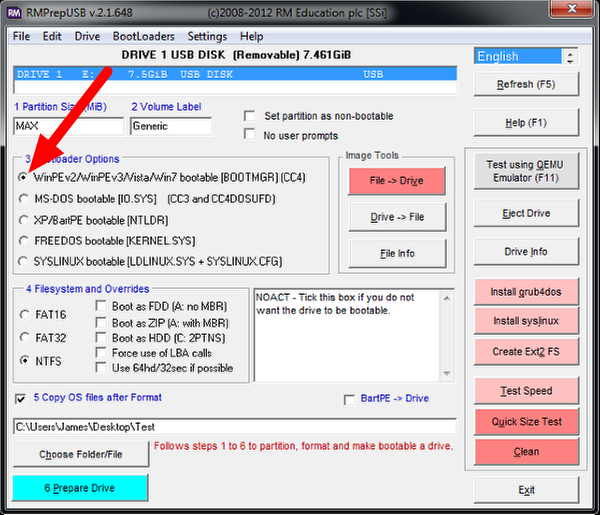Click the RM application icon in title bar
600x515 pixels.
(x=14, y=13)
